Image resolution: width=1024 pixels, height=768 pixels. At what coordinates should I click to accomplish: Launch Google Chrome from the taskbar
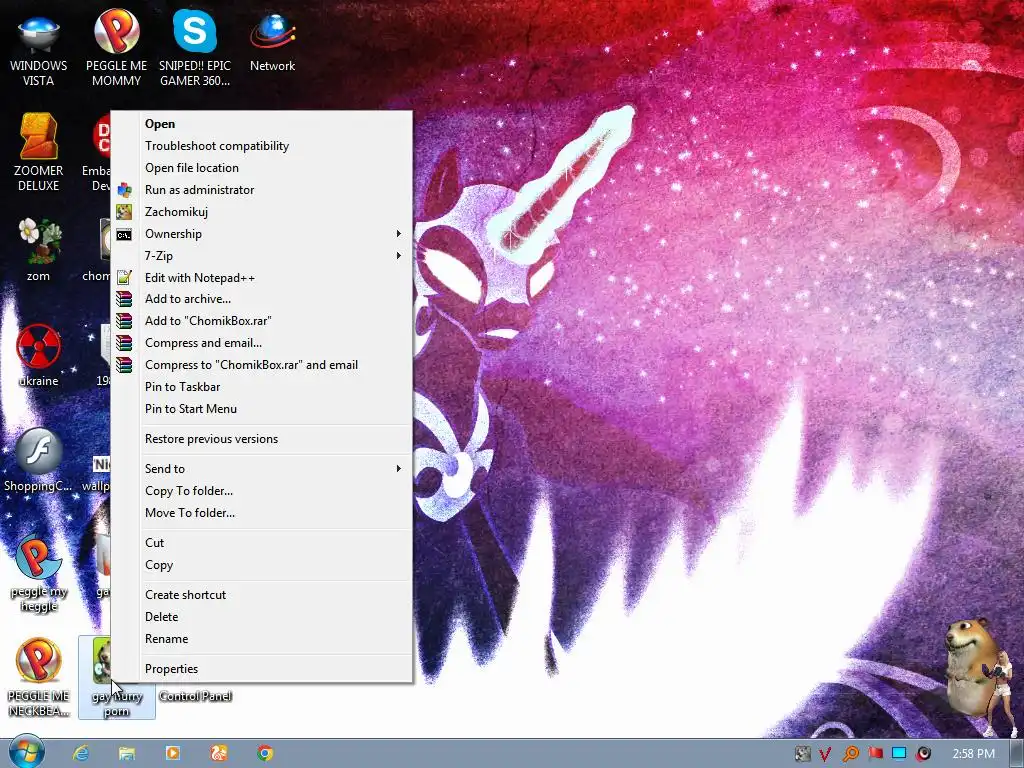[x=264, y=753]
